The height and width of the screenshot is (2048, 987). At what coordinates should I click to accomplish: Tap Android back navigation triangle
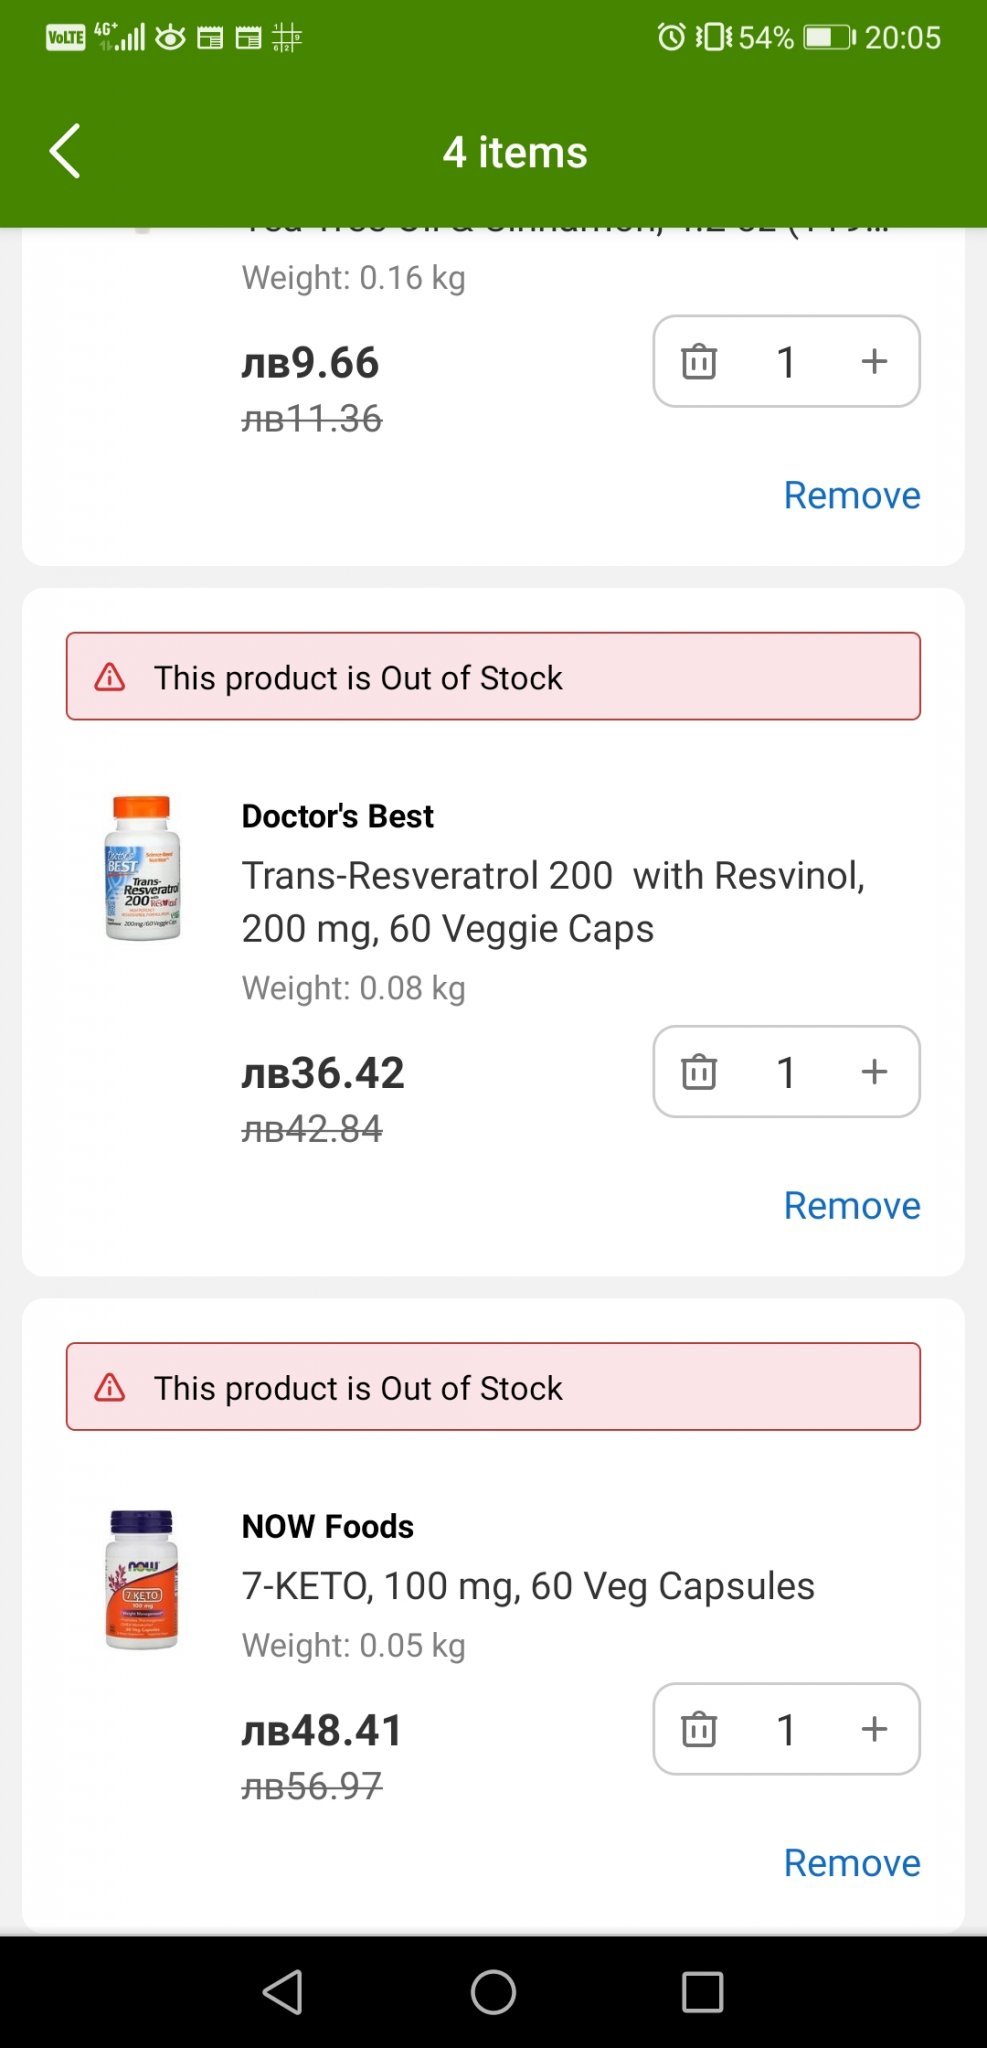[283, 1992]
